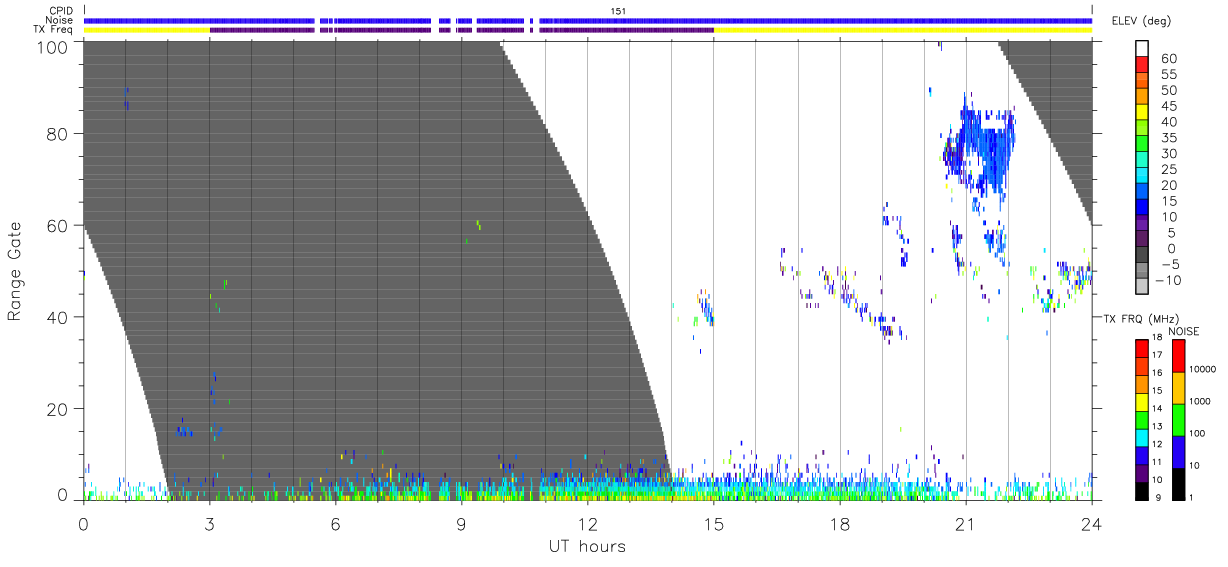Click the red top segment of NOISE colorbar
Screen dimensions: 1228x567
pos(1179,355)
